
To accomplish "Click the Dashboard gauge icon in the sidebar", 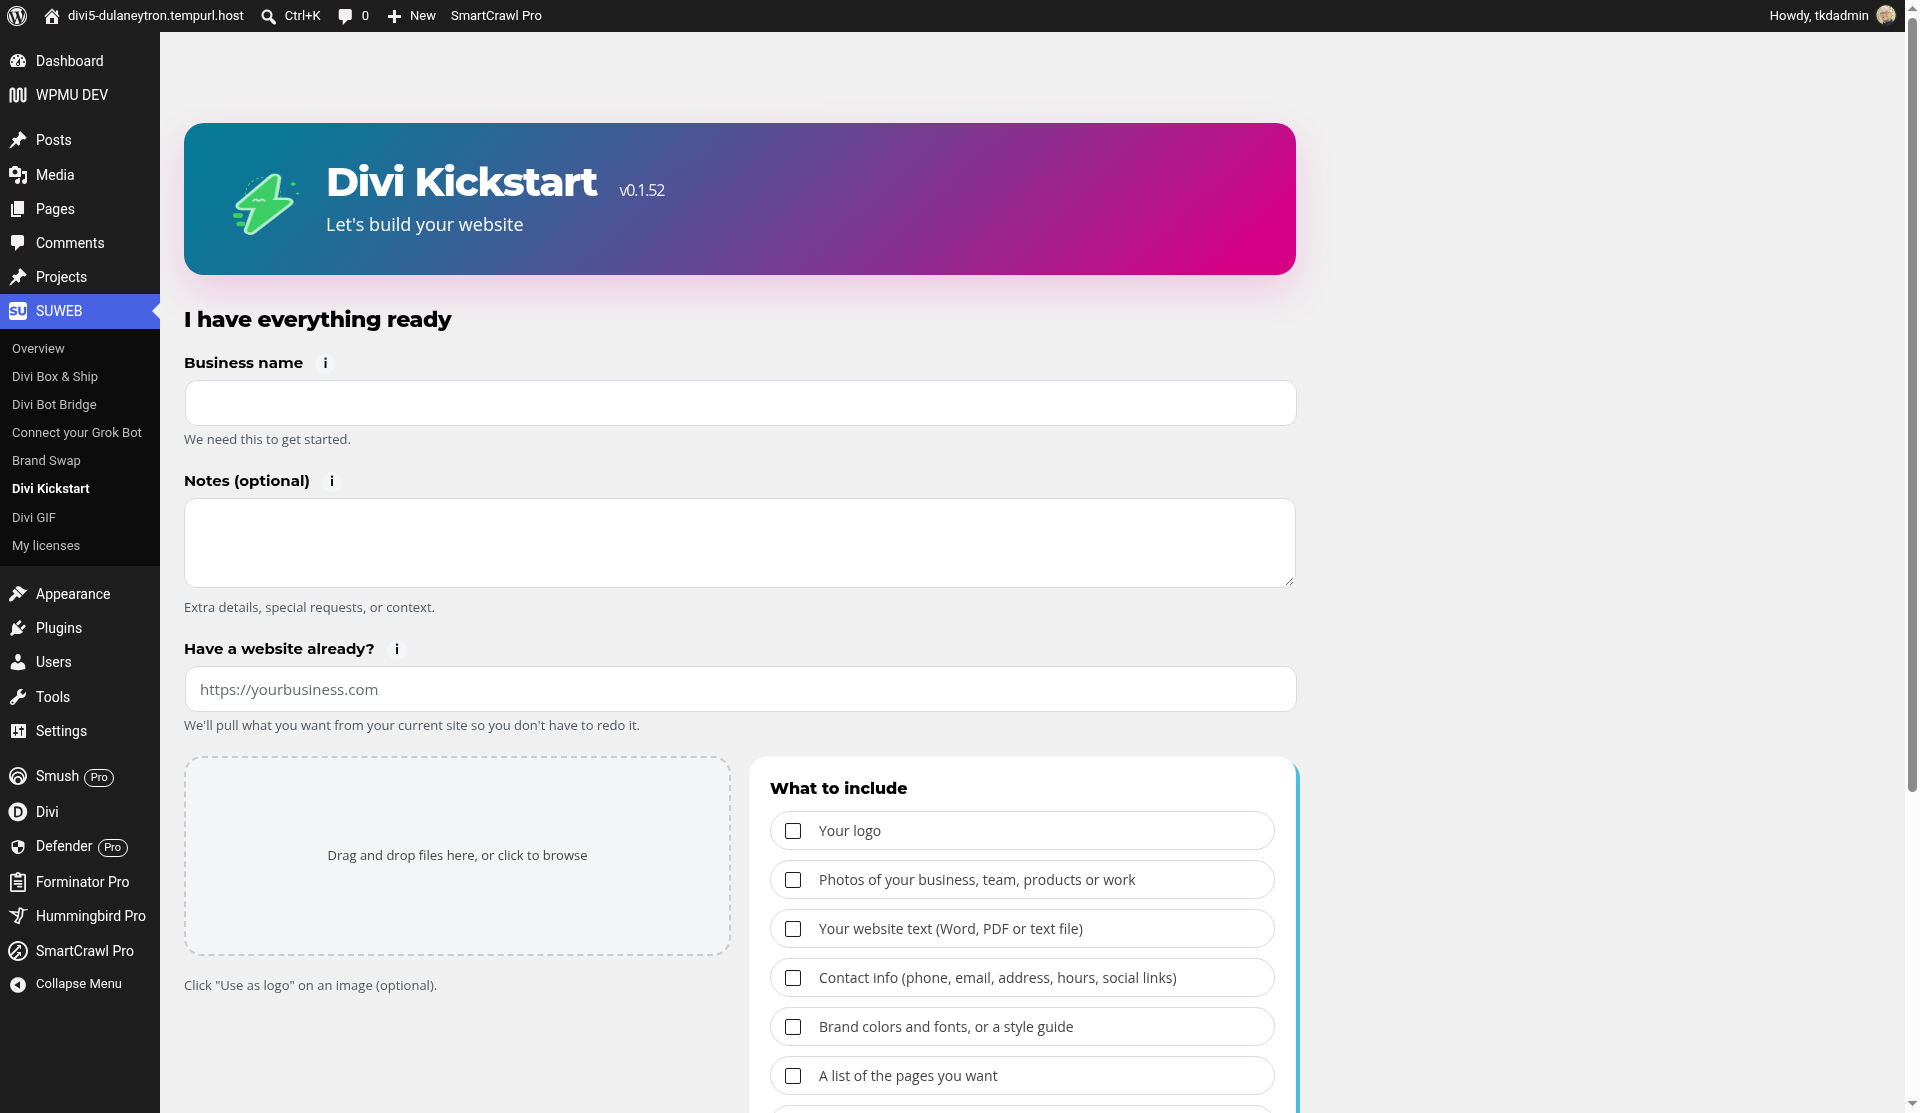I will tap(18, 61).
